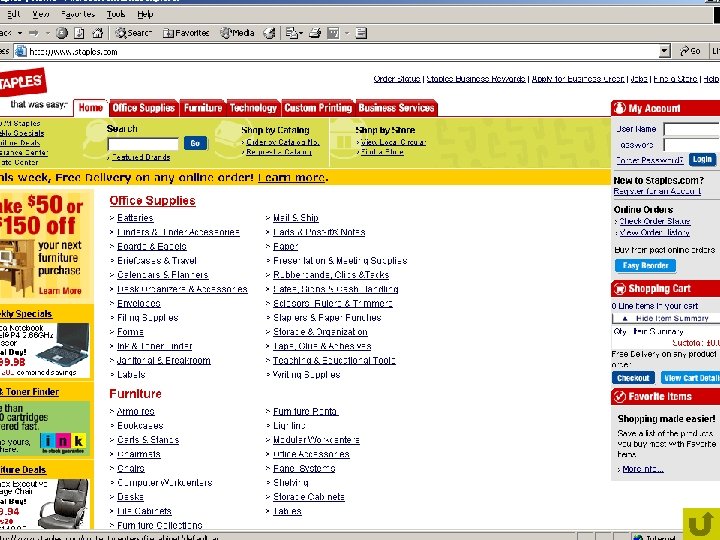Viewport: 720px width, 540px height.
Task: Open the Paper category link
Action: [286, 247]
